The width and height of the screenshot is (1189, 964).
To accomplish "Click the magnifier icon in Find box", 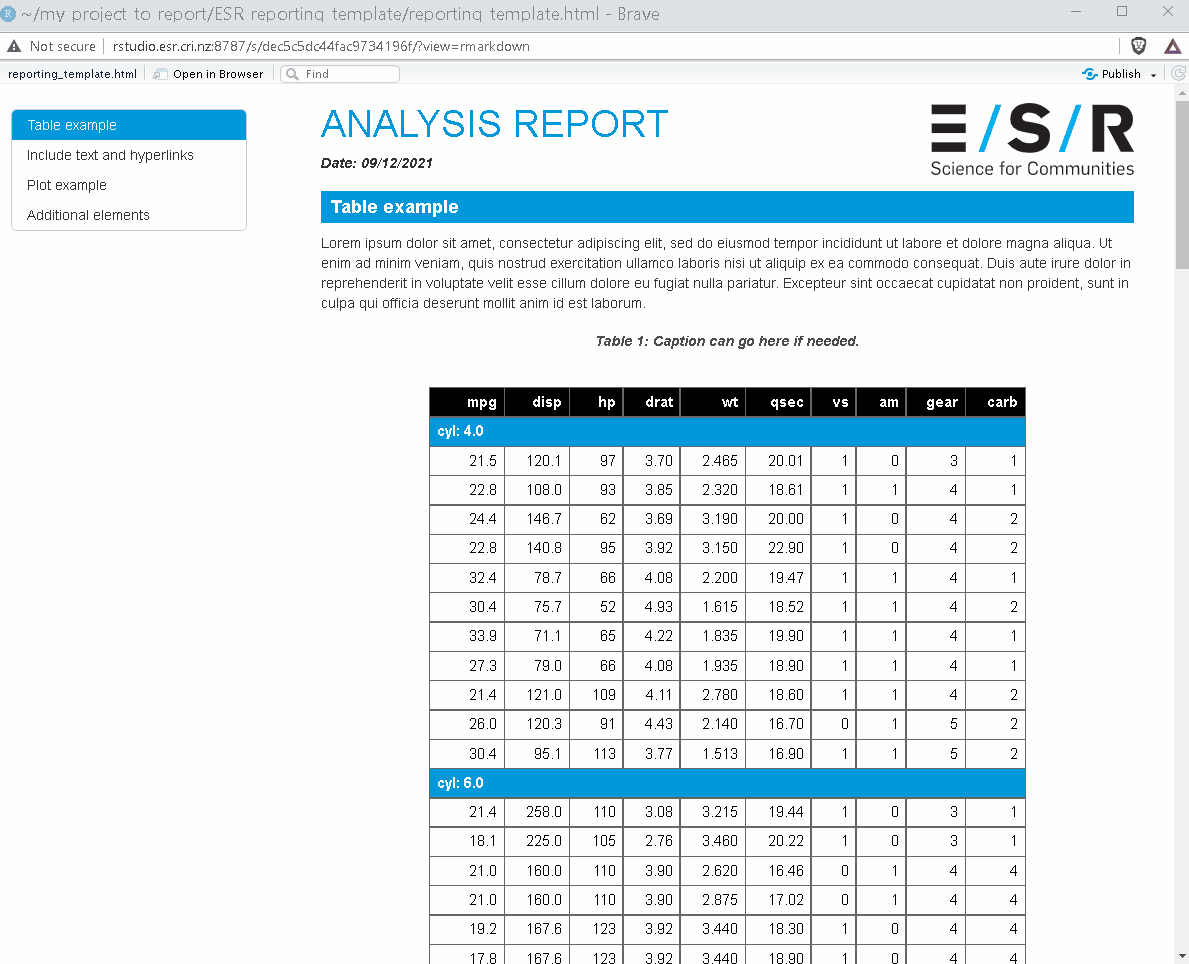I will point(292,74).
